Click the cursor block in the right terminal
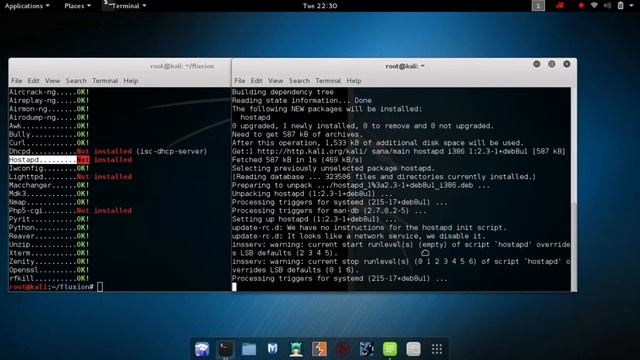 (x=234, y=287)
